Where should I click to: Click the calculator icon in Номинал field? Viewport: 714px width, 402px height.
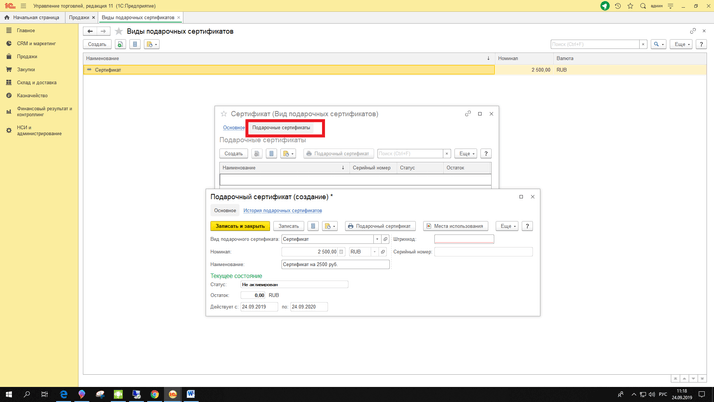[x=342, y=252]
